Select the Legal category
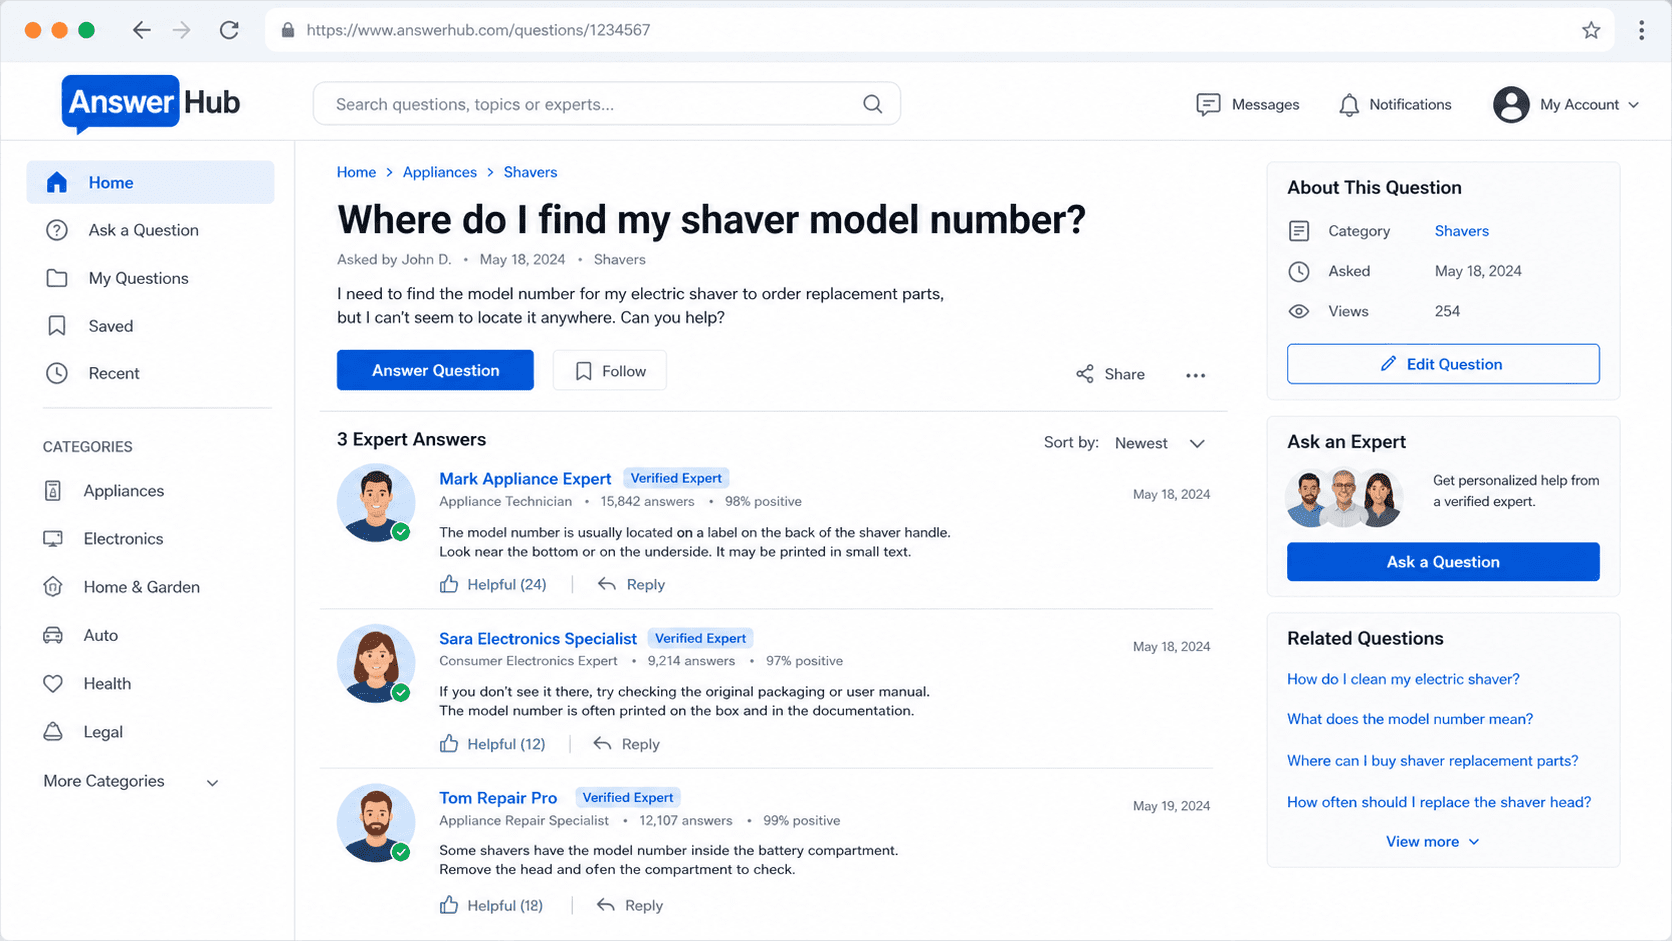The height and width of the screenshot is (941, 1672). pyautogui.click(x=83, y=732)
